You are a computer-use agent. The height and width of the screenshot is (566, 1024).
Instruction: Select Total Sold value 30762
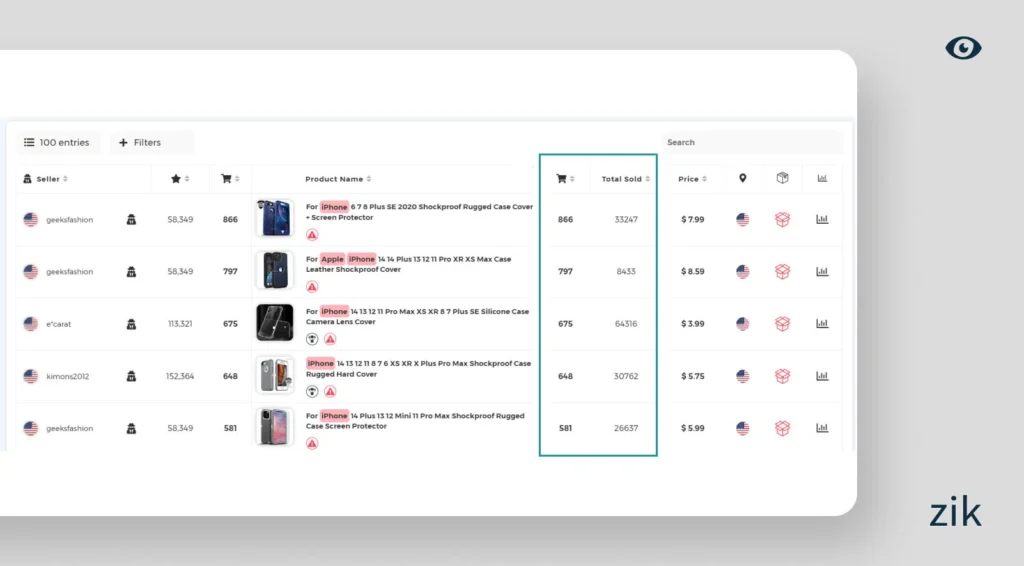click(x=626, y=376)
